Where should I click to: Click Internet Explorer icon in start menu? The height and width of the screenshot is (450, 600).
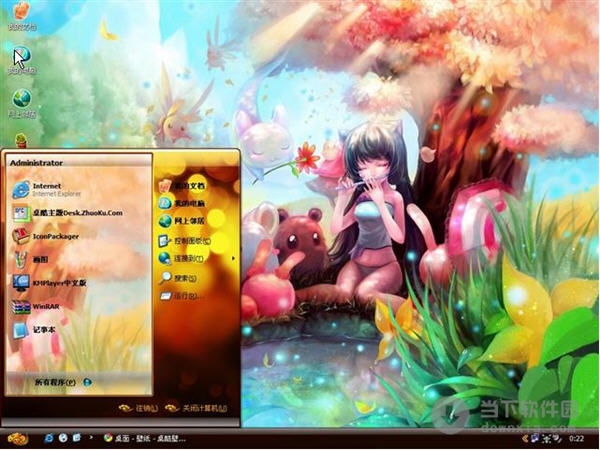point(21,190)
